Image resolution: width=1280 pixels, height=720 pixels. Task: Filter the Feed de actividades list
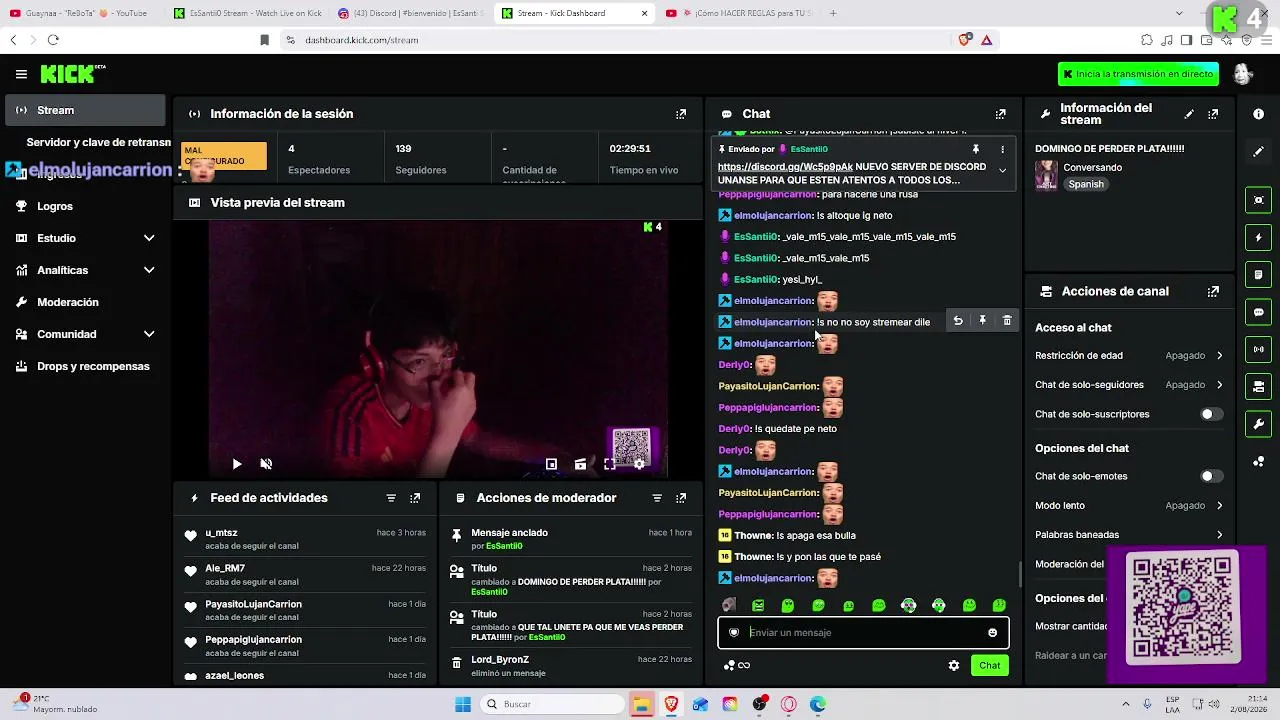(391, 498)
